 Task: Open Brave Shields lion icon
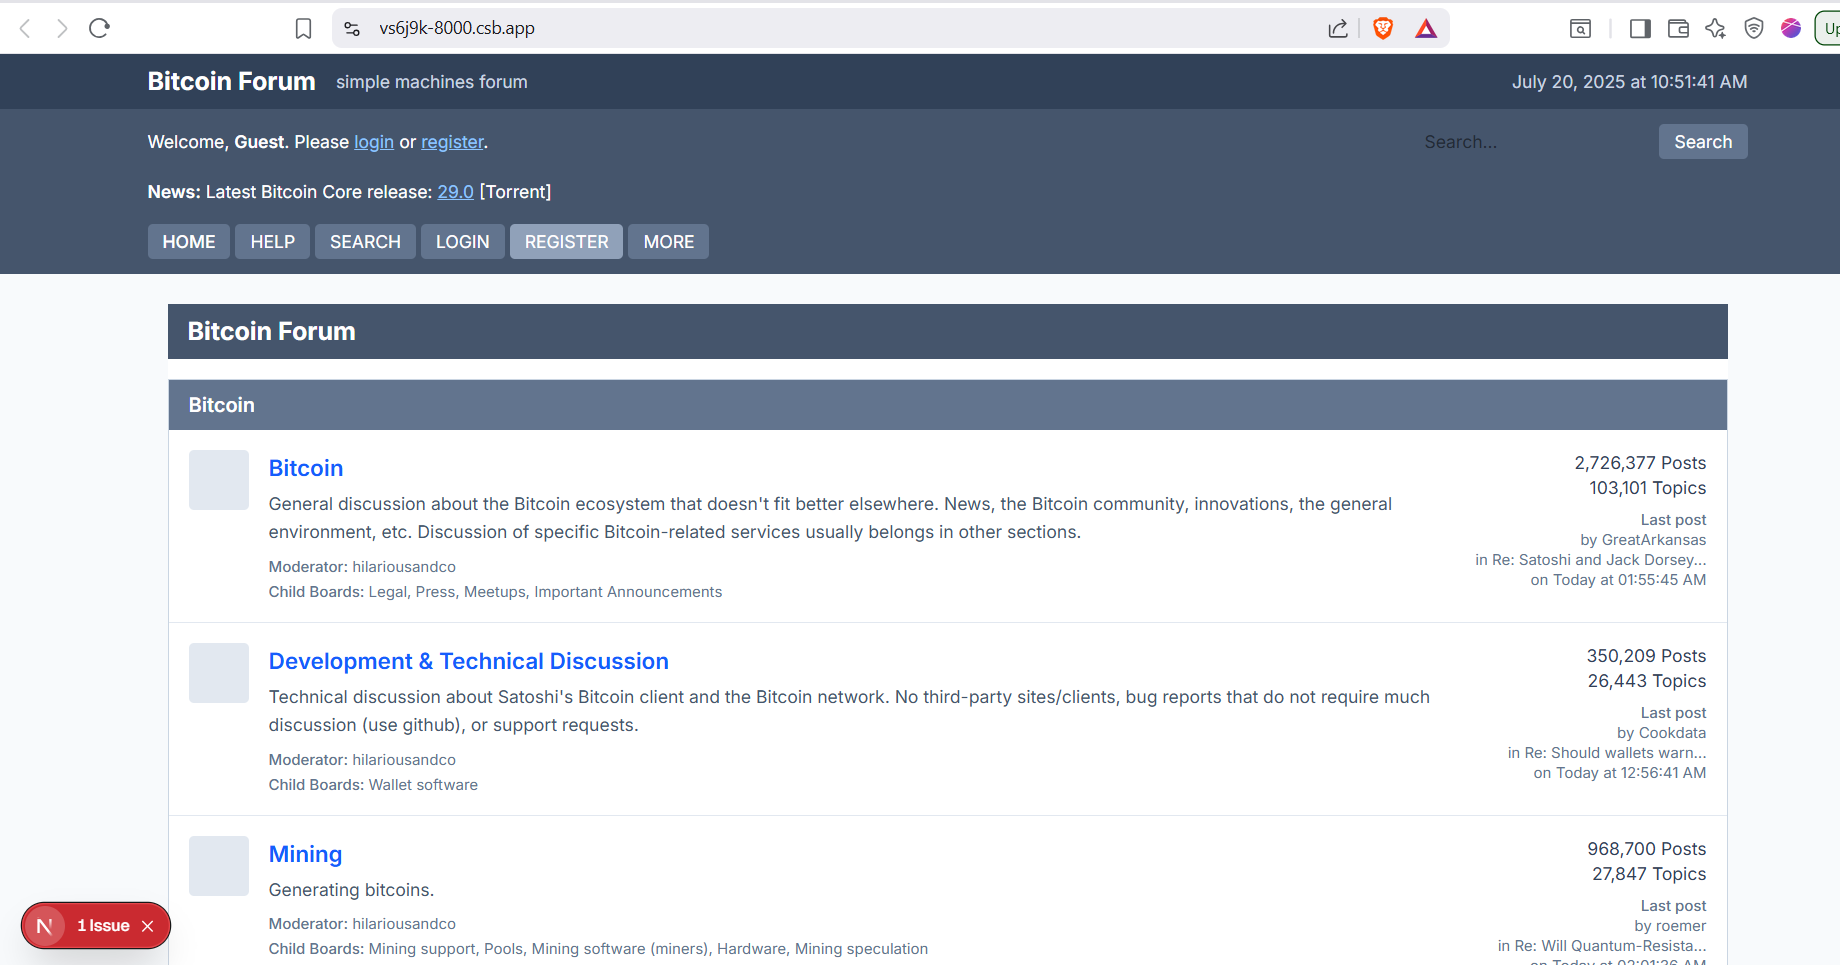pos(1383,28)
